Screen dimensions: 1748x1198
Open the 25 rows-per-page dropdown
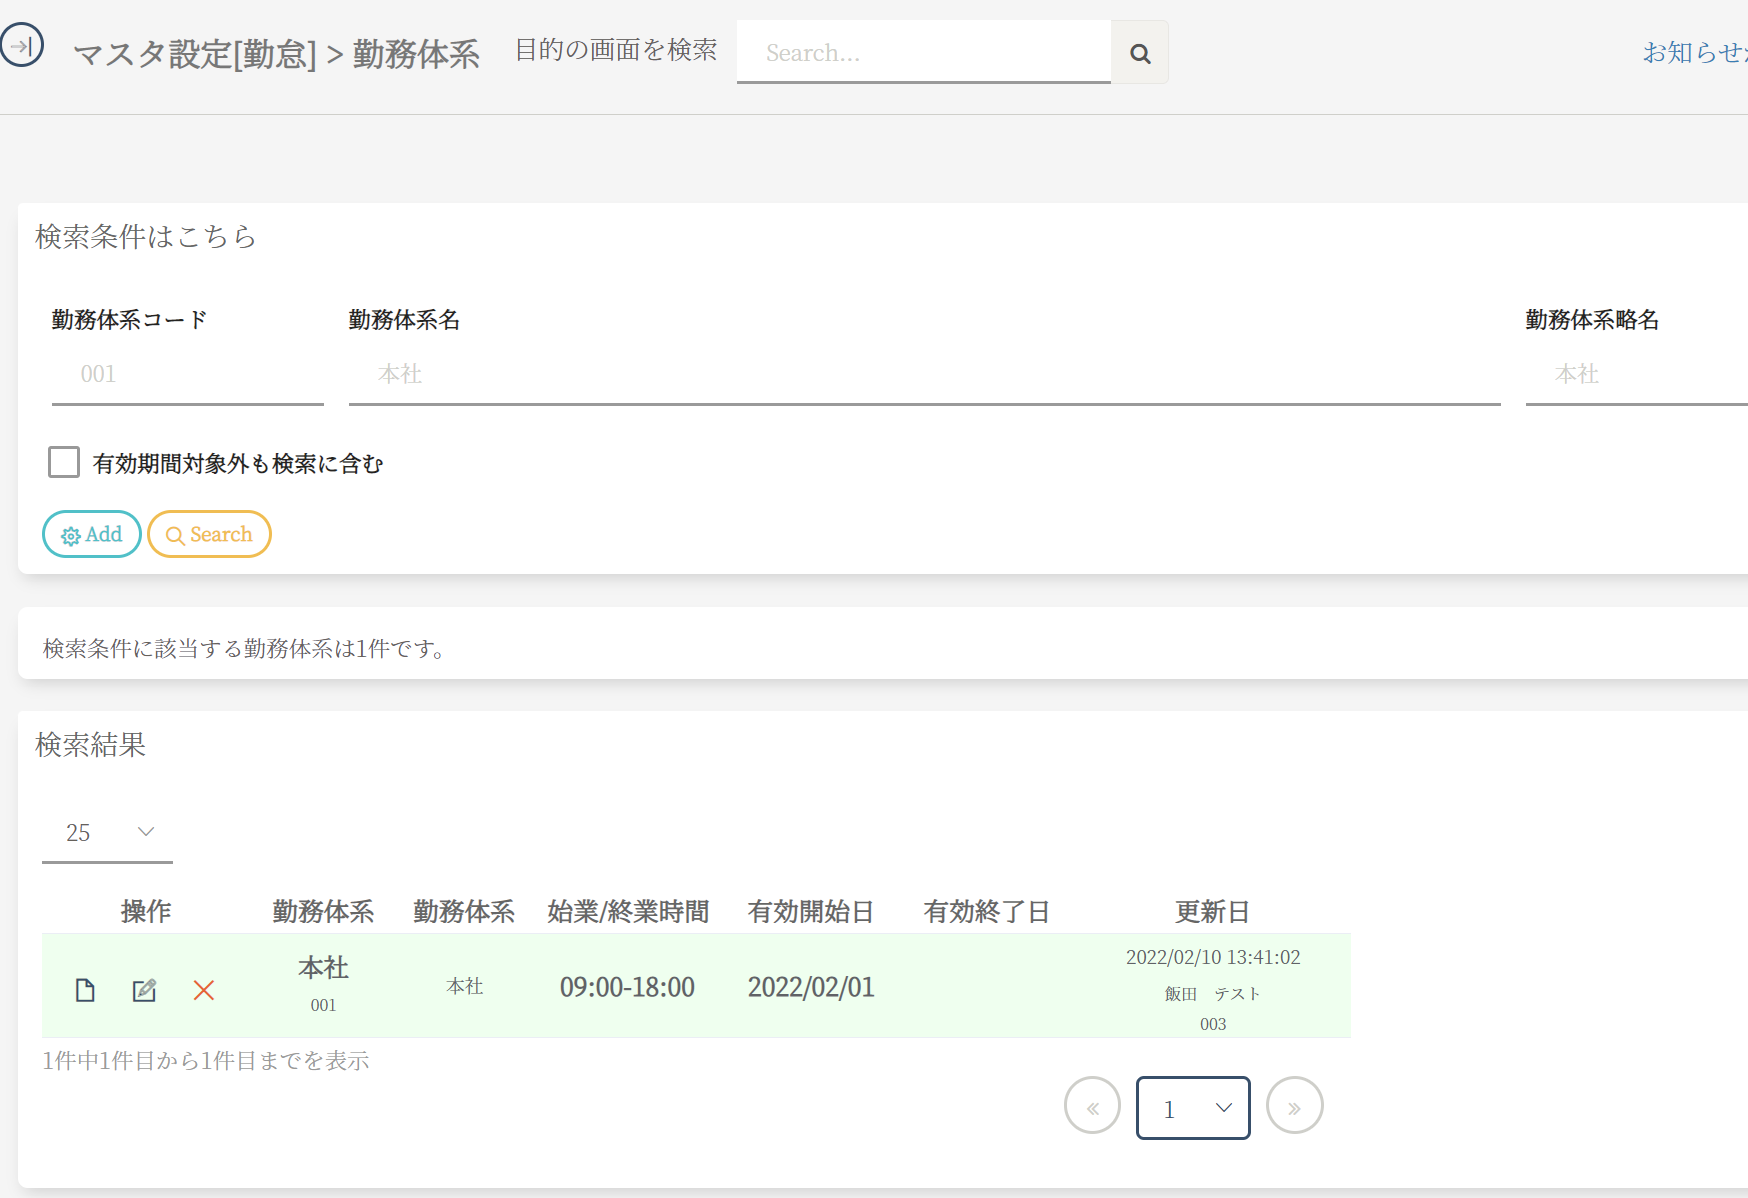click(x=107, y=832)
